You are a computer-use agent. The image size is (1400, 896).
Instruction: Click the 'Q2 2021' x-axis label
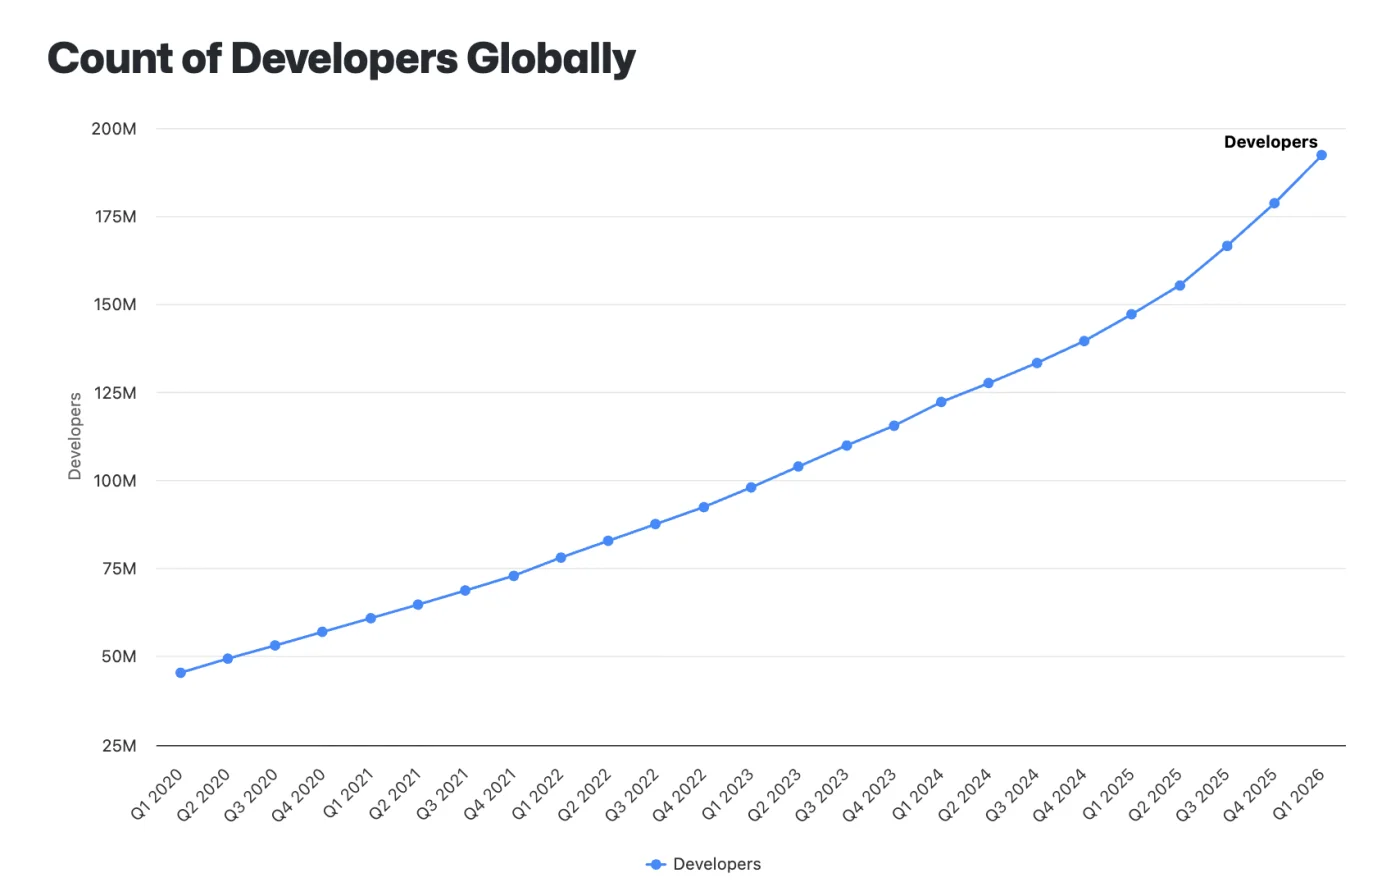(x=395, y=795)
